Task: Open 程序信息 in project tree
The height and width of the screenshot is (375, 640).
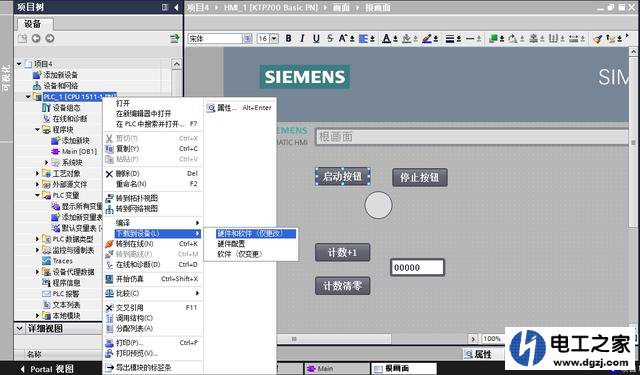Action: click(67, 283)
